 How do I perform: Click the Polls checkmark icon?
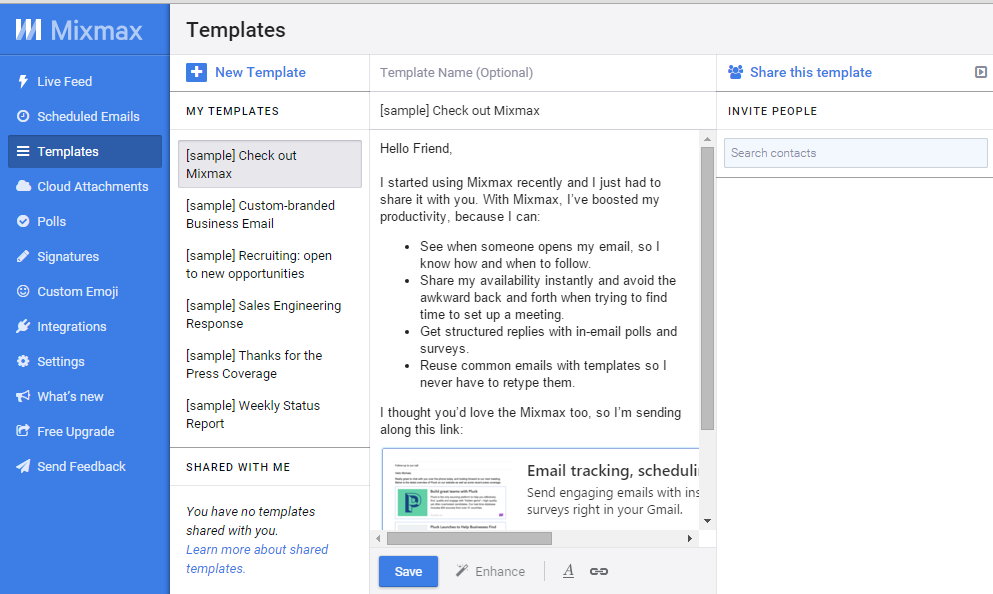[x=23, y=221]
